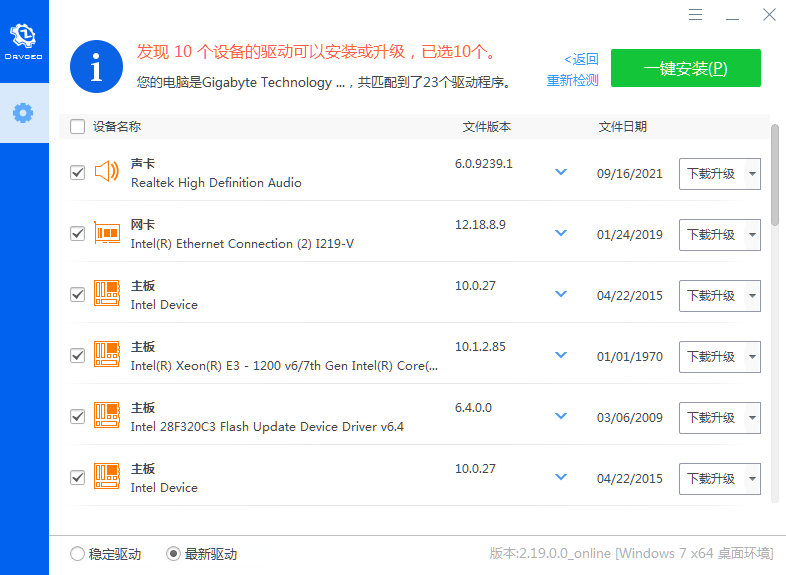Click the 一键安装(P) green button
Screen dimensions: 786x575
pyautogui.click(x=686, y=68)
